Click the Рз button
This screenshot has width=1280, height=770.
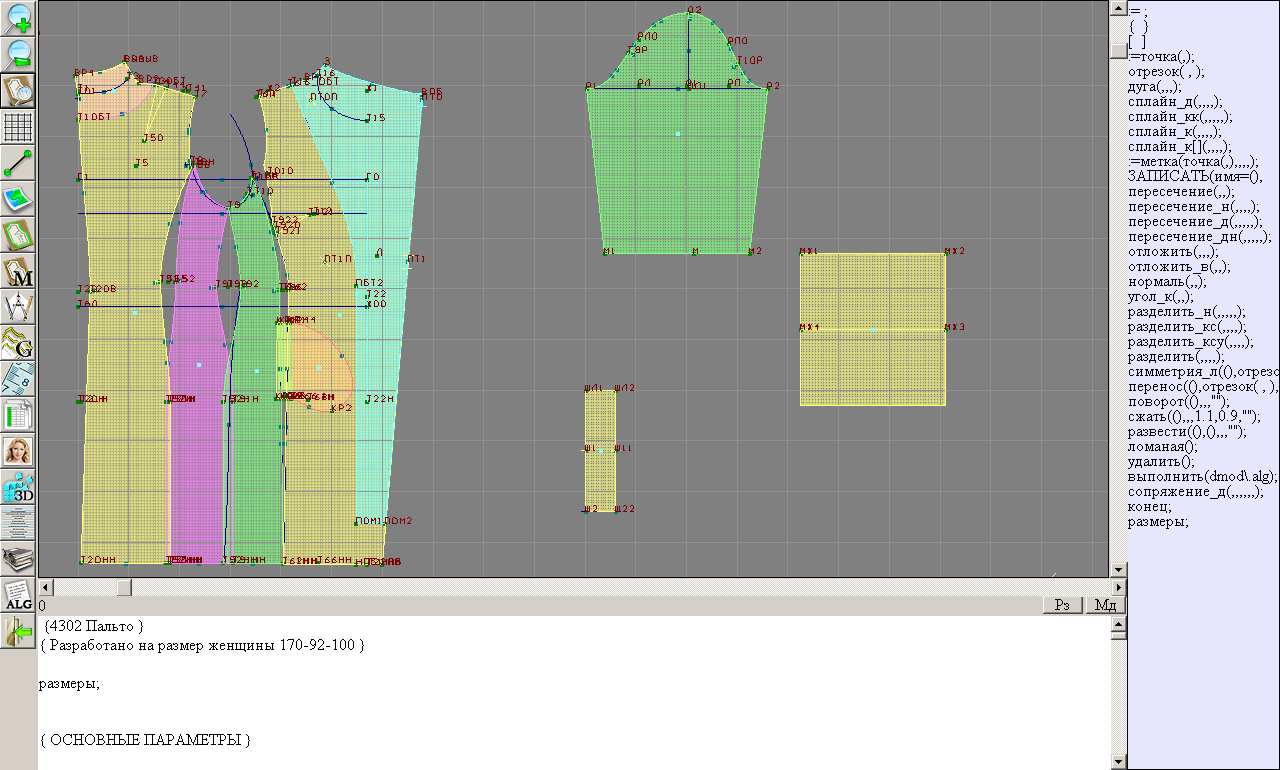point(1063,605)
